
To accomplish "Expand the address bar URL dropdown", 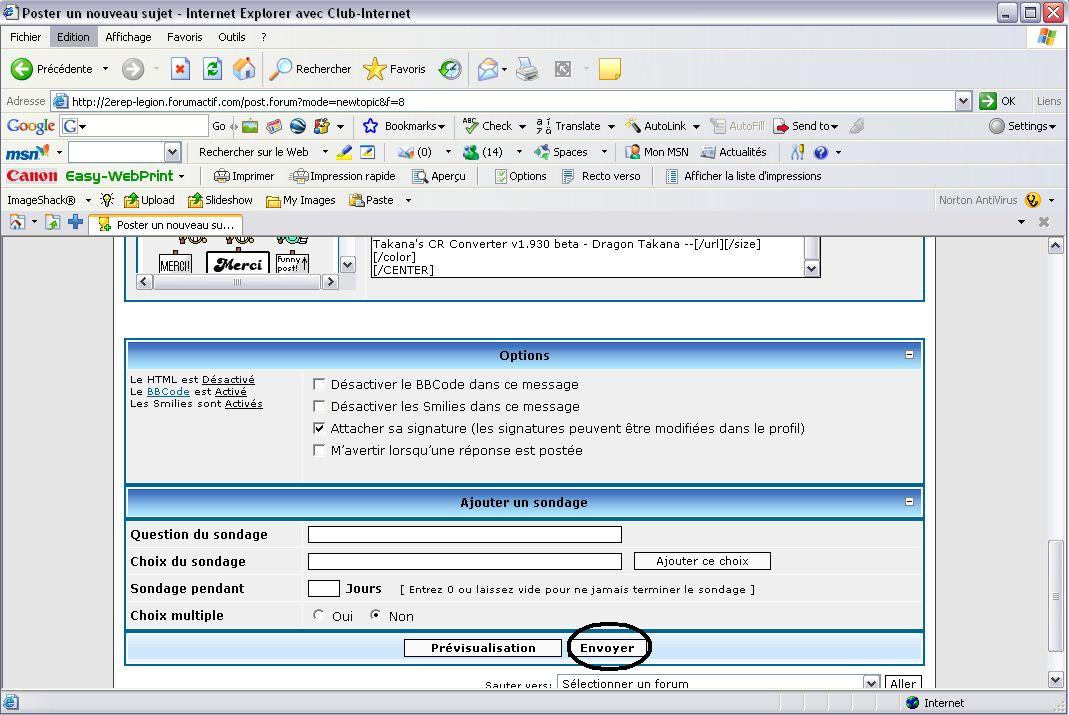I will pos(963,101).
